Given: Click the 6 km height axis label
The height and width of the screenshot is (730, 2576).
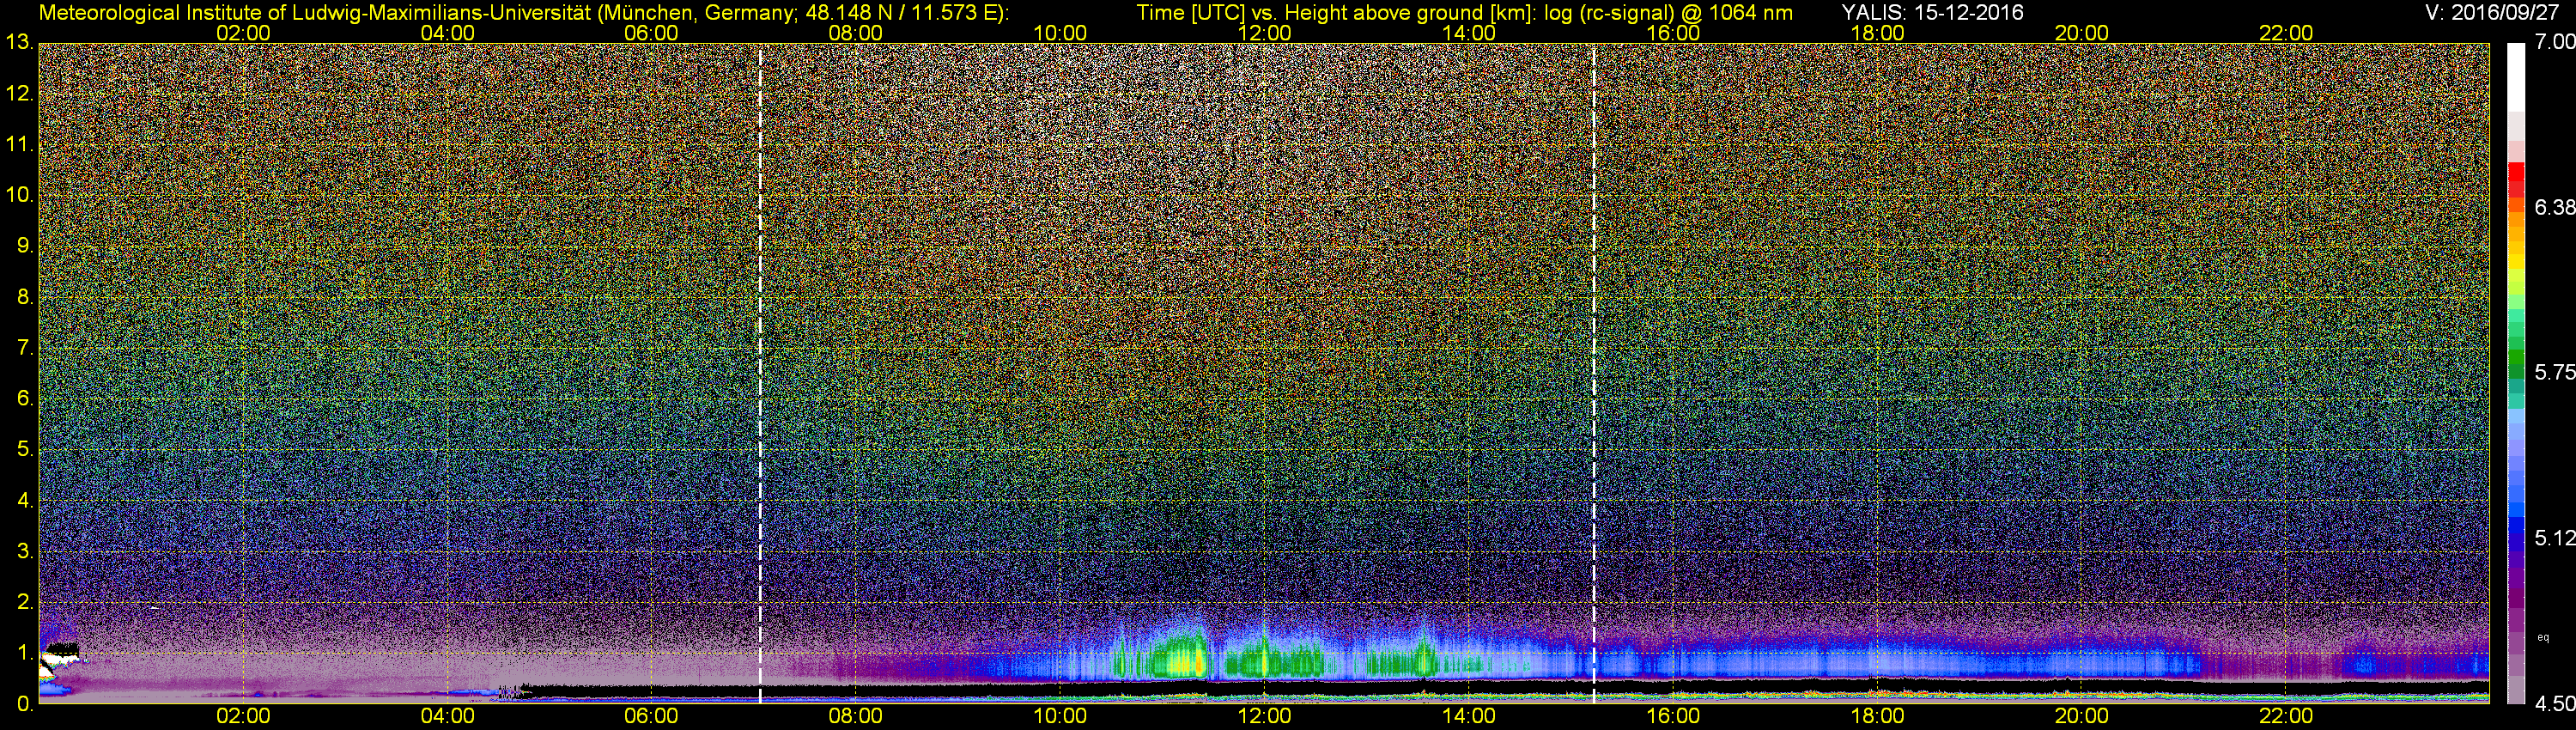Looking at the screenshot, I should 25,399.
